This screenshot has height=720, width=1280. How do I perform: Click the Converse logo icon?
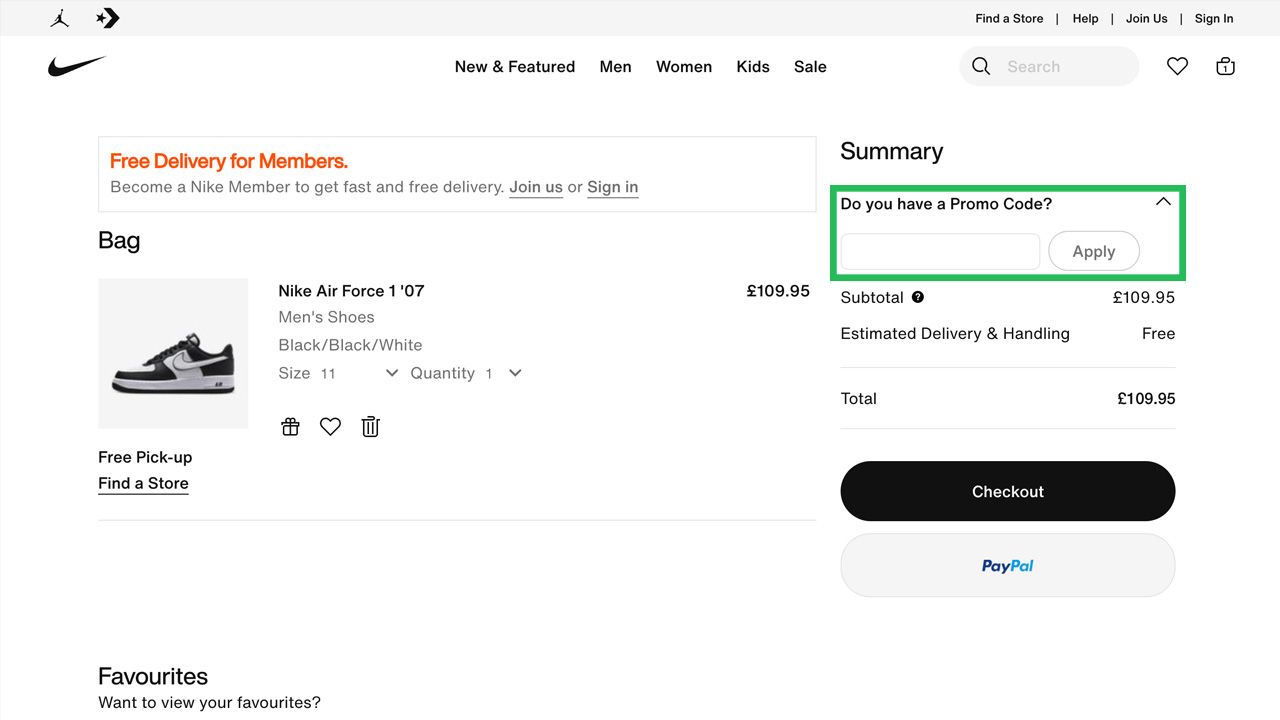(107, 17)
